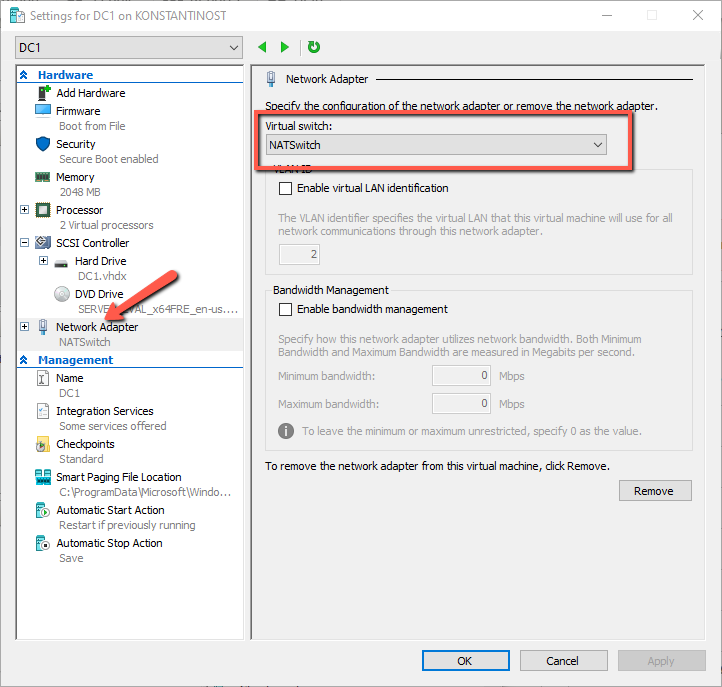Select the Network Adapter icon in tree
The width and height of the screenshot is (722, 687).
click(x=43, y=326)
